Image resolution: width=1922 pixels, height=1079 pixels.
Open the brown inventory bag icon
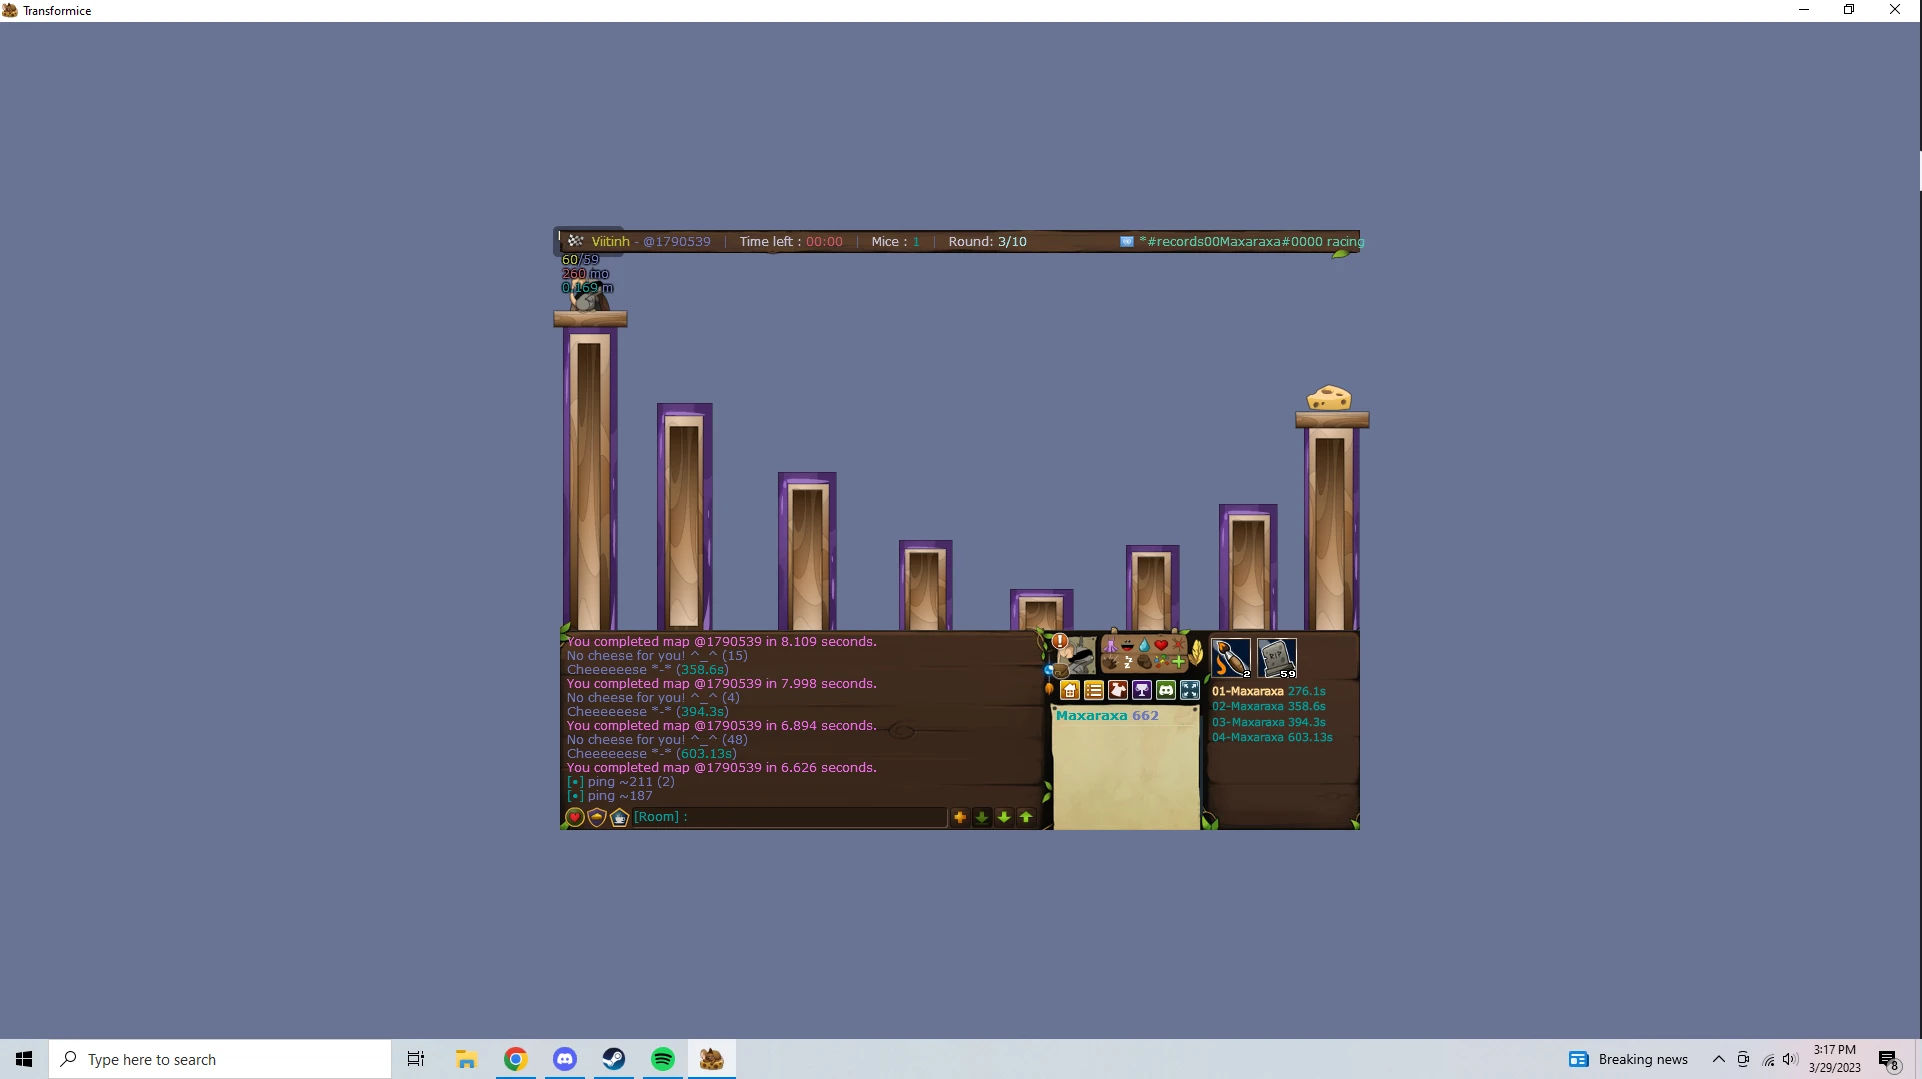(1060, 670)
